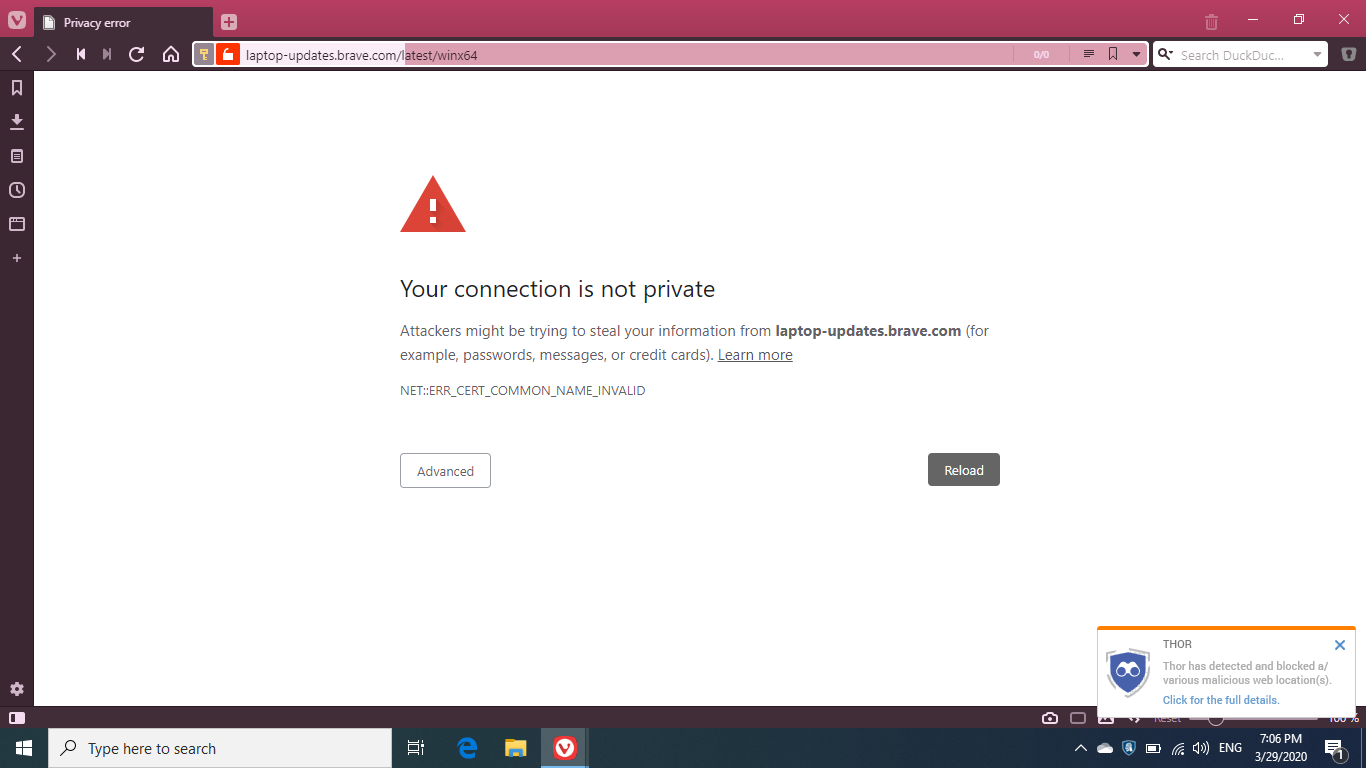The width and height of the screenshot is (1366, 768).
Task: Open the Bookmarks panel
Action: [17, 88]
